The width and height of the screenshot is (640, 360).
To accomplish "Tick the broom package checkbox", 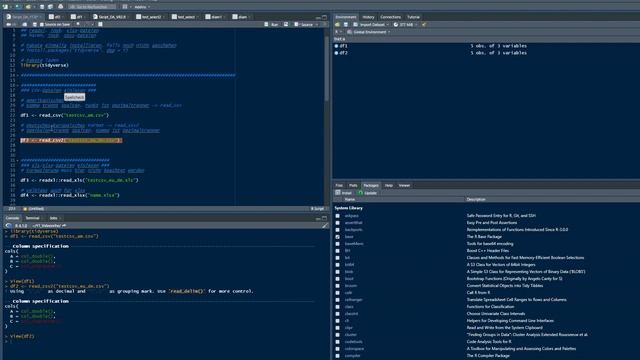I will click(337, 286).
